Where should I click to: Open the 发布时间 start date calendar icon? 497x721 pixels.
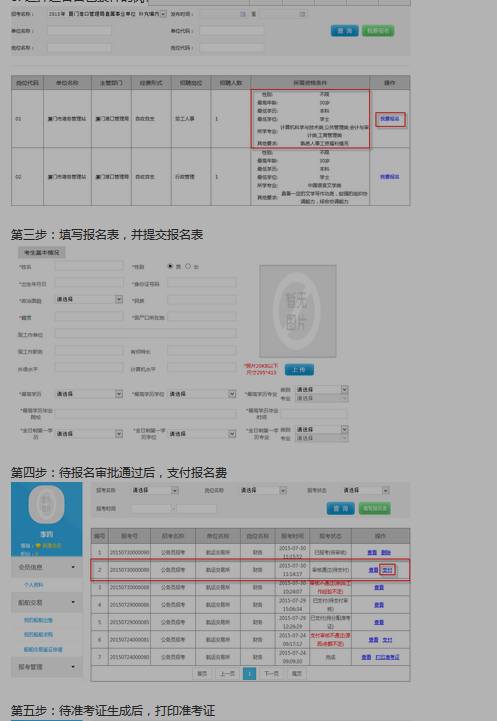point(243,14)
